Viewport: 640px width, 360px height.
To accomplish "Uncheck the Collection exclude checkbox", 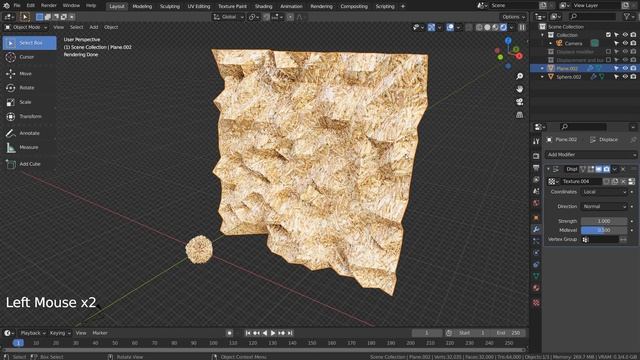I will (x=608, y=35).
